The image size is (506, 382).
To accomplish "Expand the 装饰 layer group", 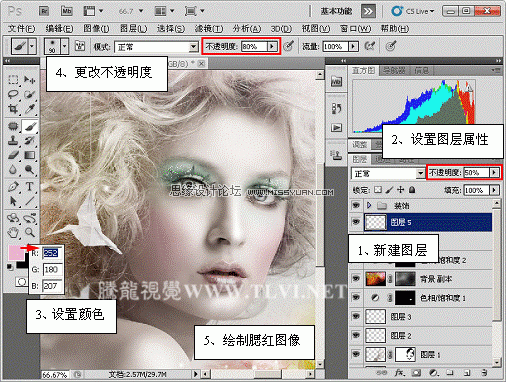I will pyautogui.click(x=369, y=205).
